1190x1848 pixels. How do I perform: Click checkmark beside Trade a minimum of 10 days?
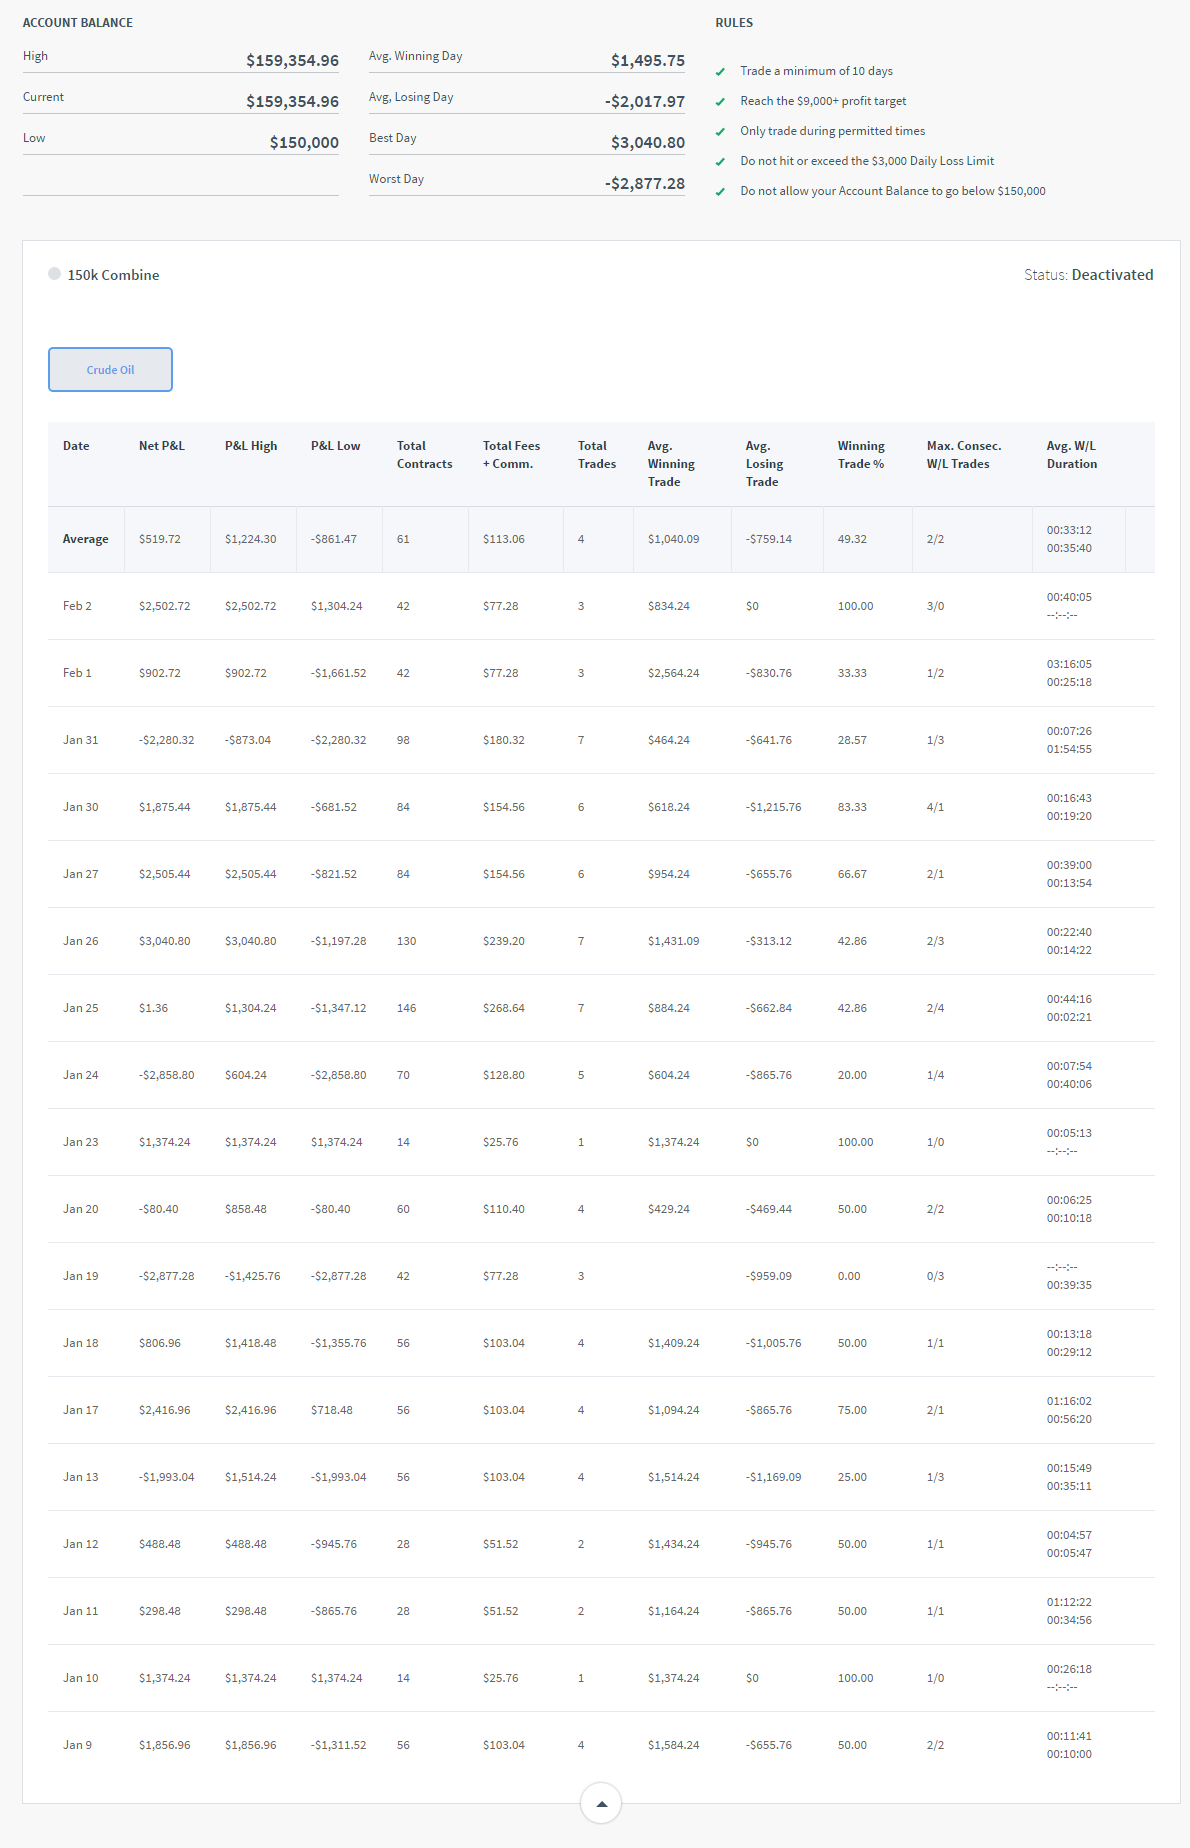720,72
